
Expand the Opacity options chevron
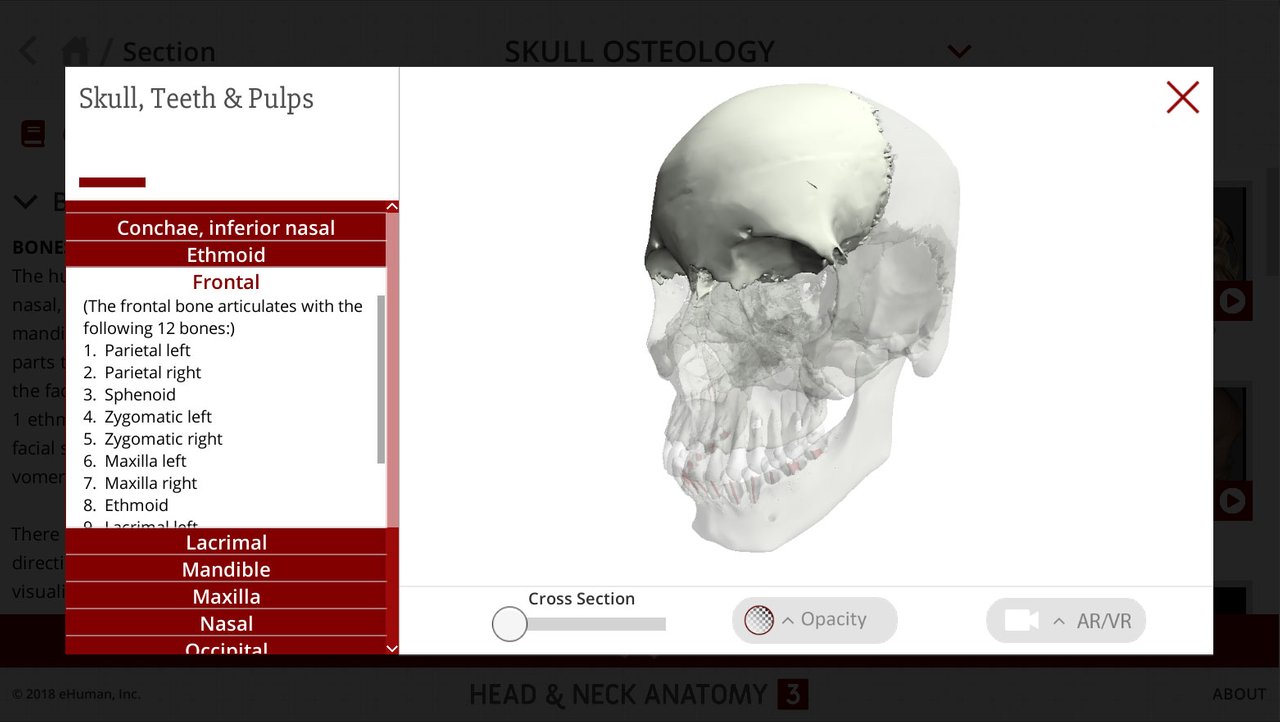tap(788, 621)
